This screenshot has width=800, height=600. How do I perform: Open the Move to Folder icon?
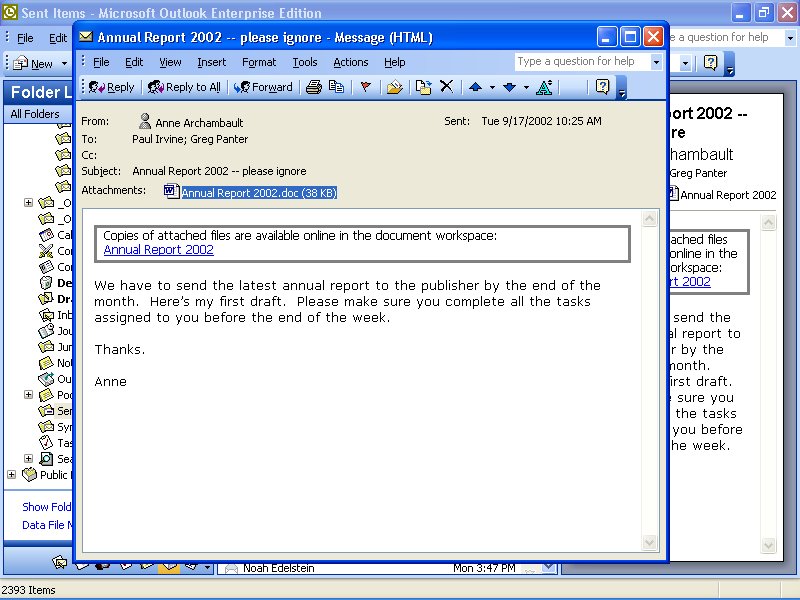(x=424, y=87)
